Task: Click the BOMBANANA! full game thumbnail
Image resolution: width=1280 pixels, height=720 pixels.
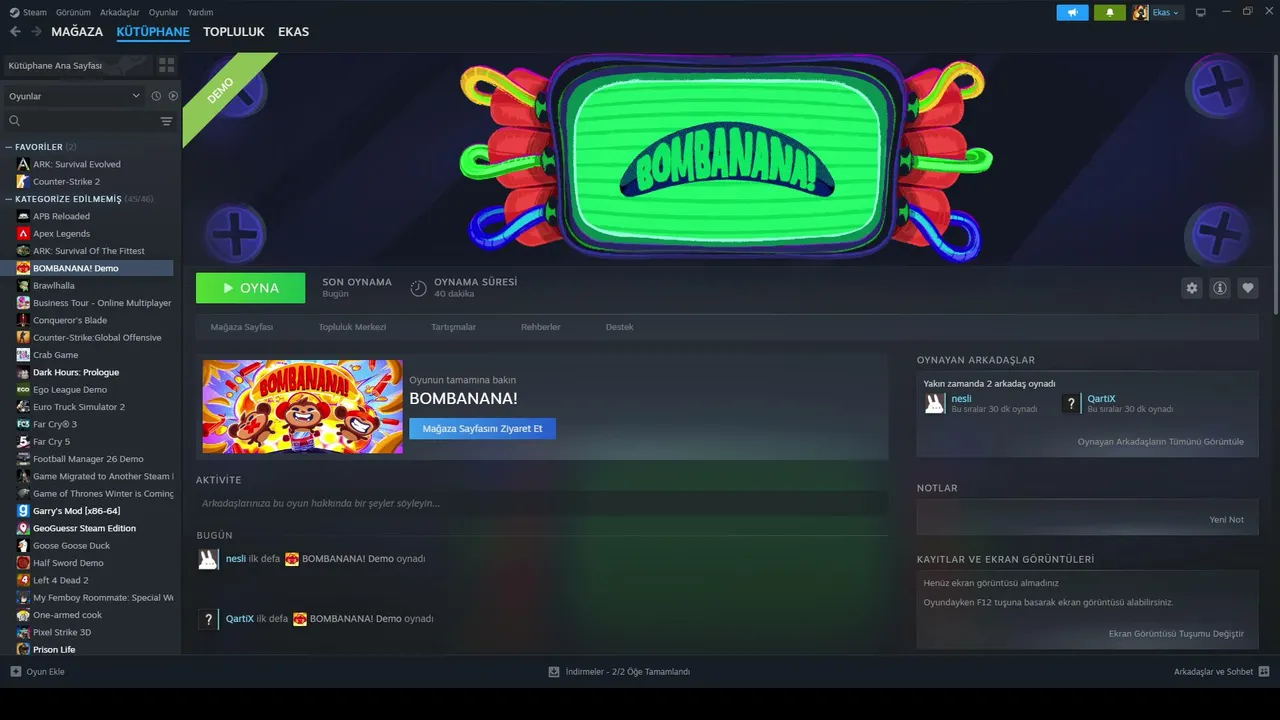Action: (x=303, y=407)
